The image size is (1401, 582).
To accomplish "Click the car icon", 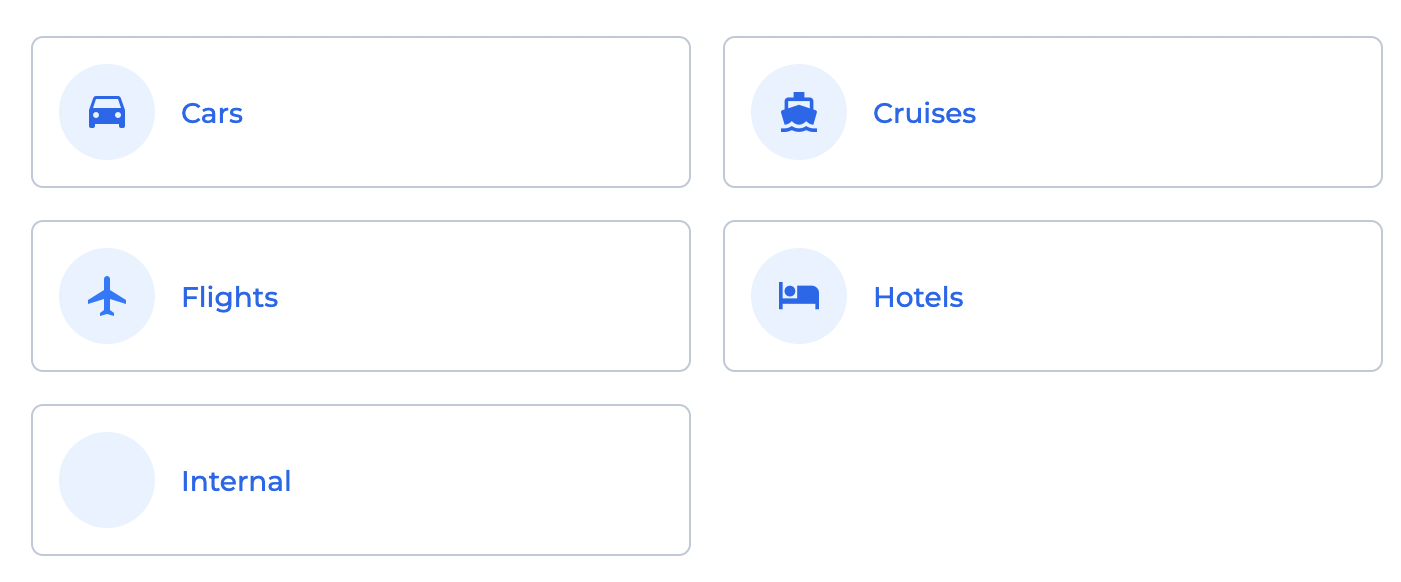I will pos(107,112).
